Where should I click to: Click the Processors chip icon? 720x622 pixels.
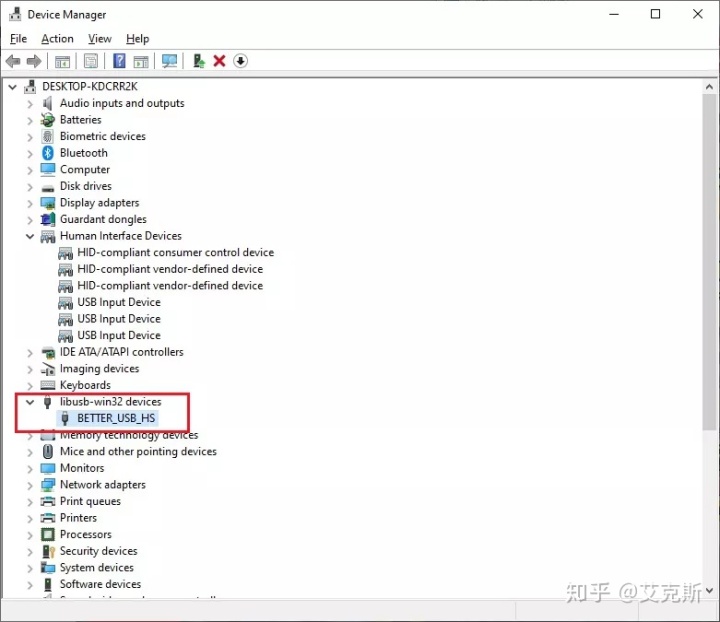(48, 535)
